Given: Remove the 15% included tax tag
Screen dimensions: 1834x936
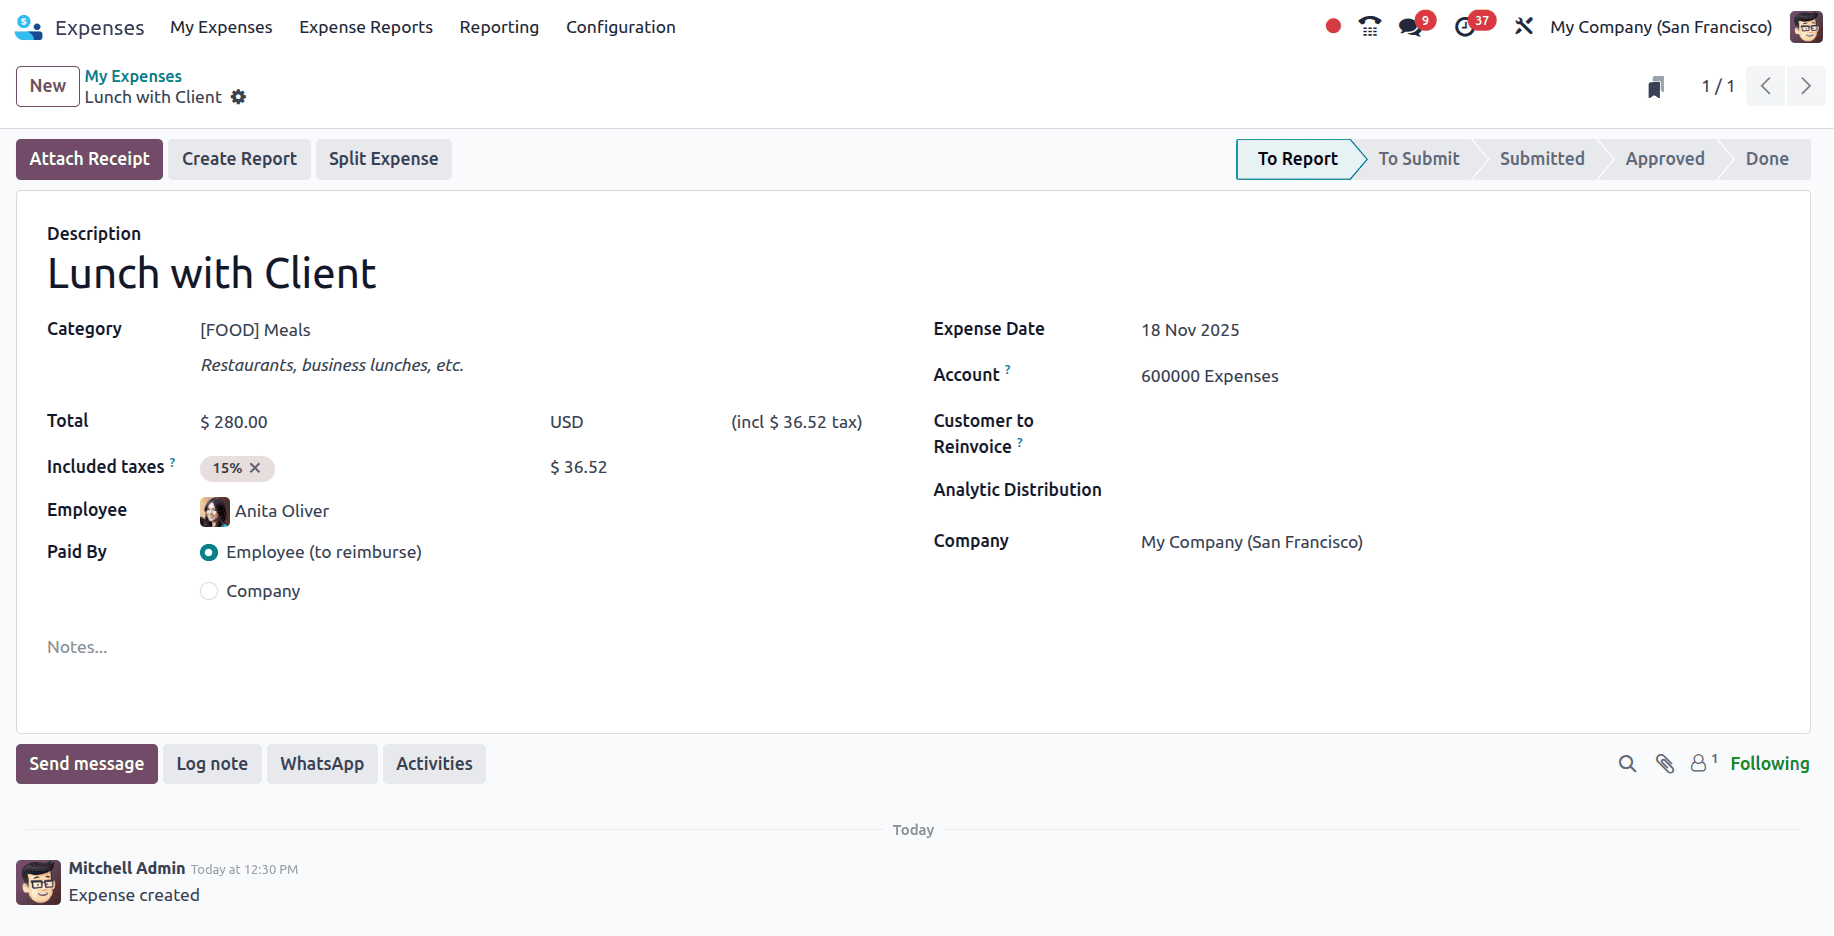Looking at the screenshot, I should point(256,468).
